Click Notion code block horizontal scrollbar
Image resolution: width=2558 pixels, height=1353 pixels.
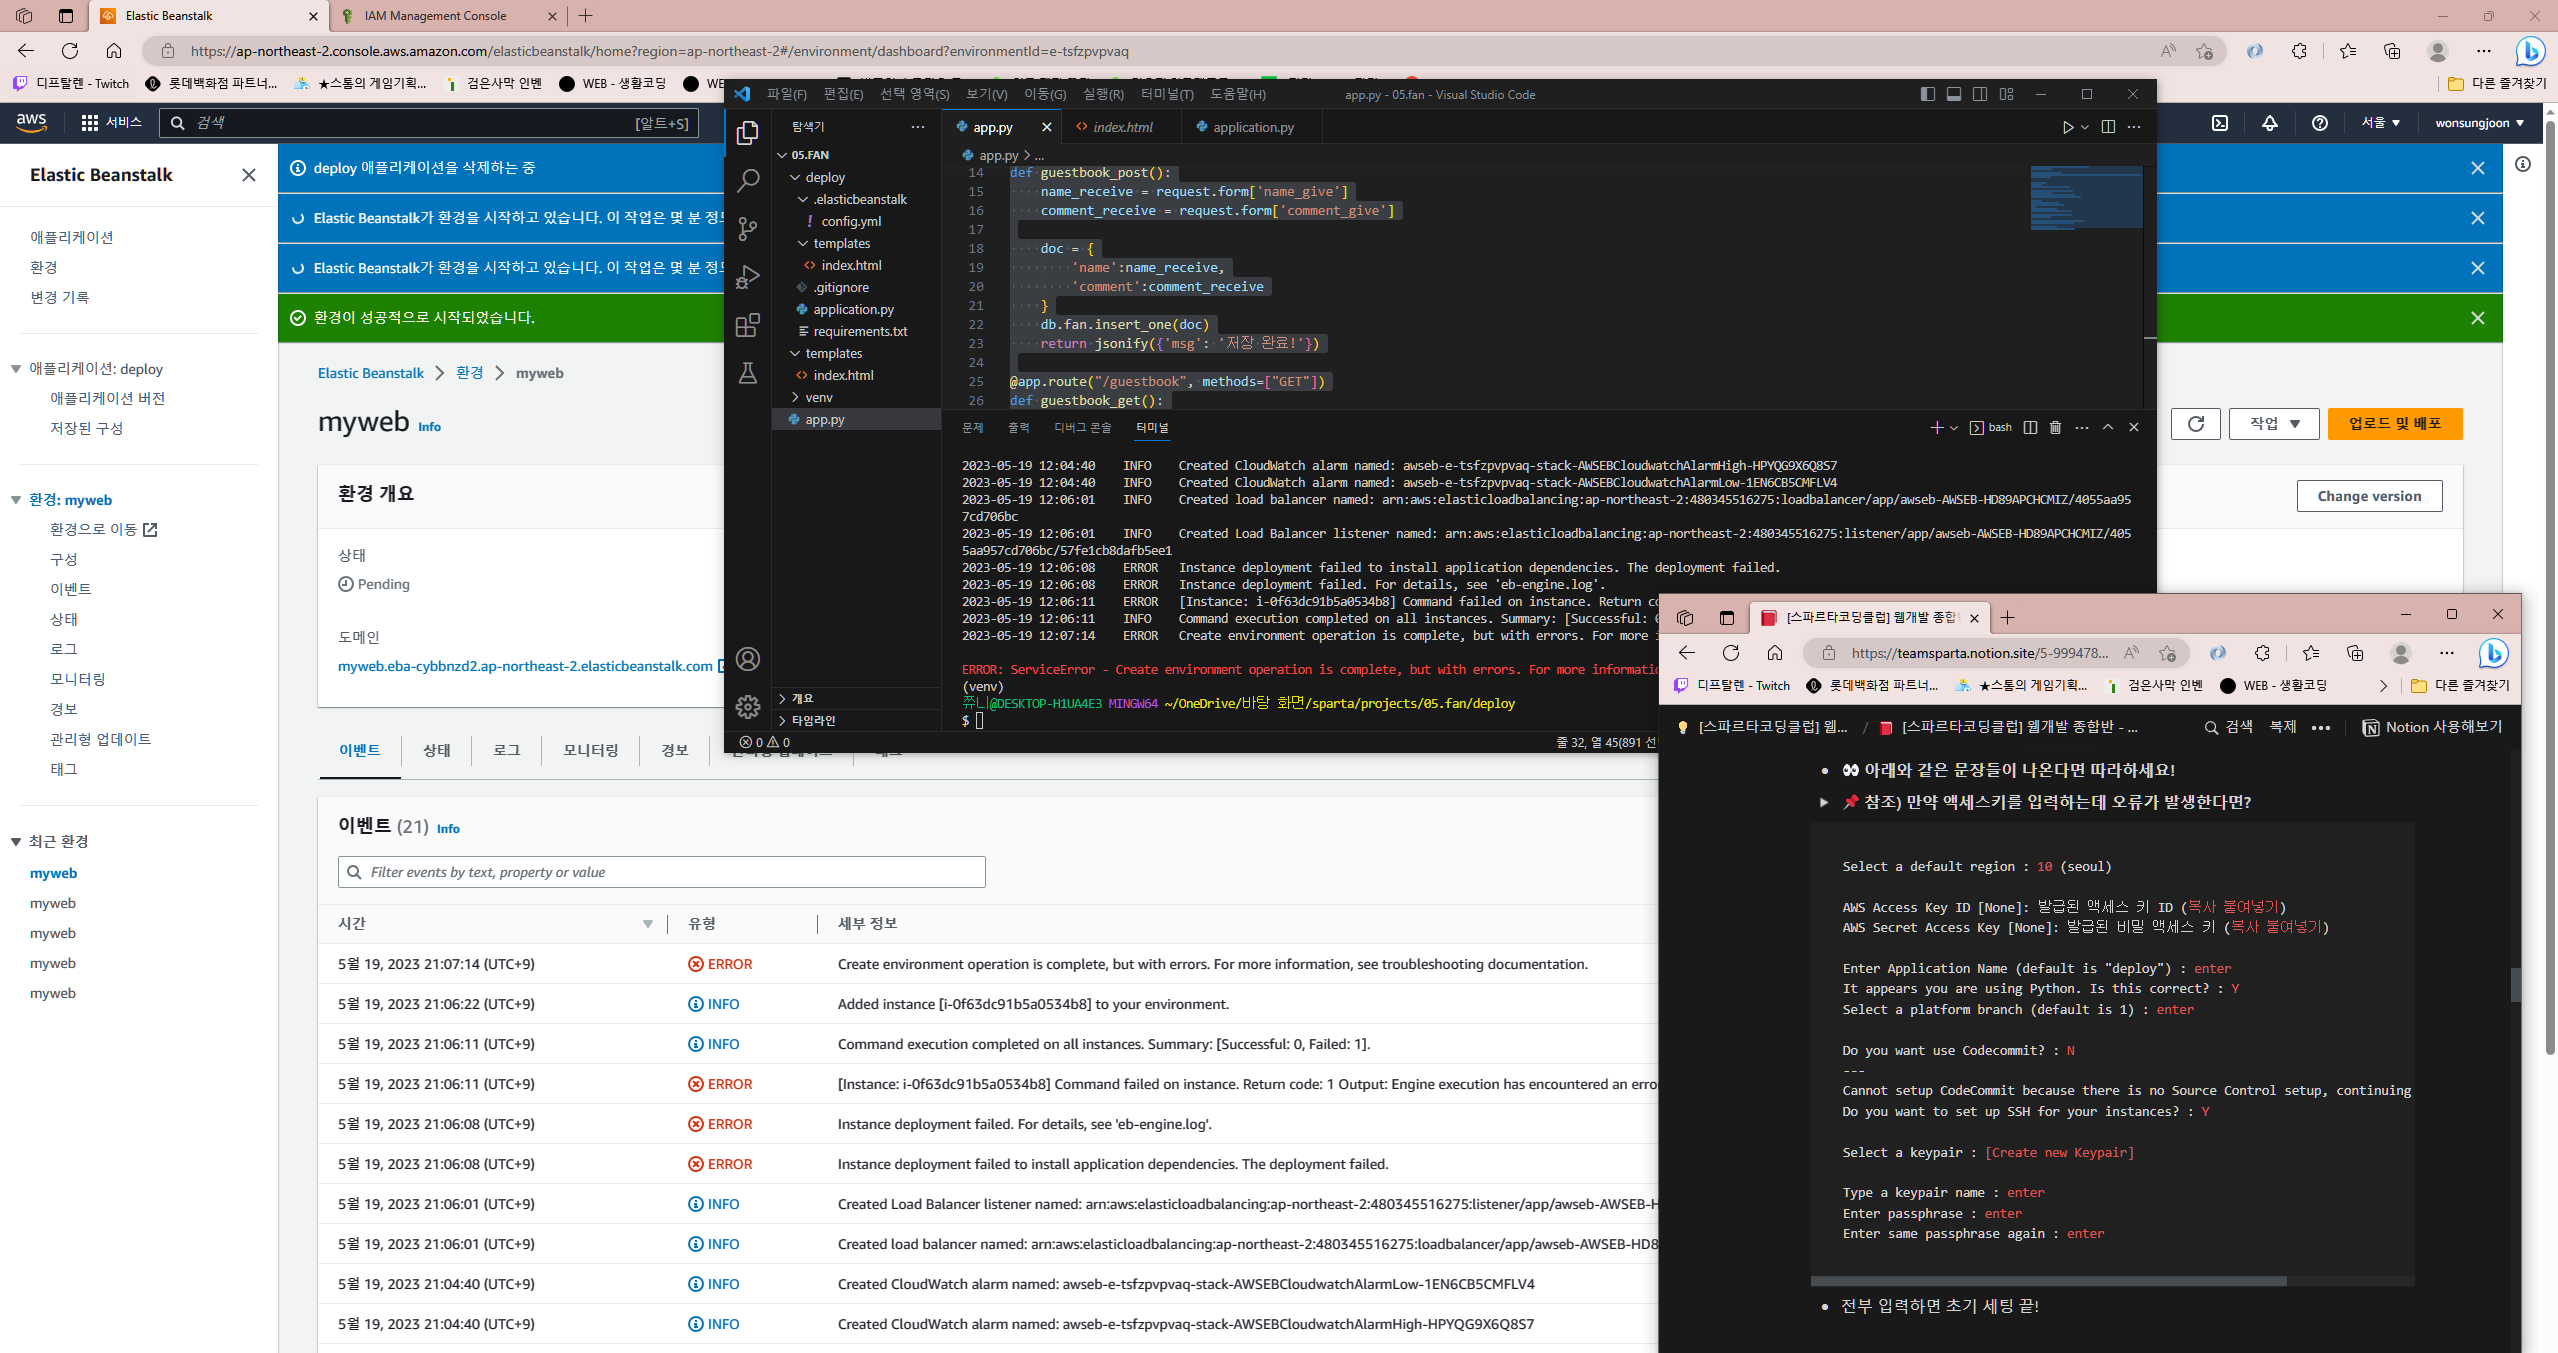[x=2049, y=1281]
